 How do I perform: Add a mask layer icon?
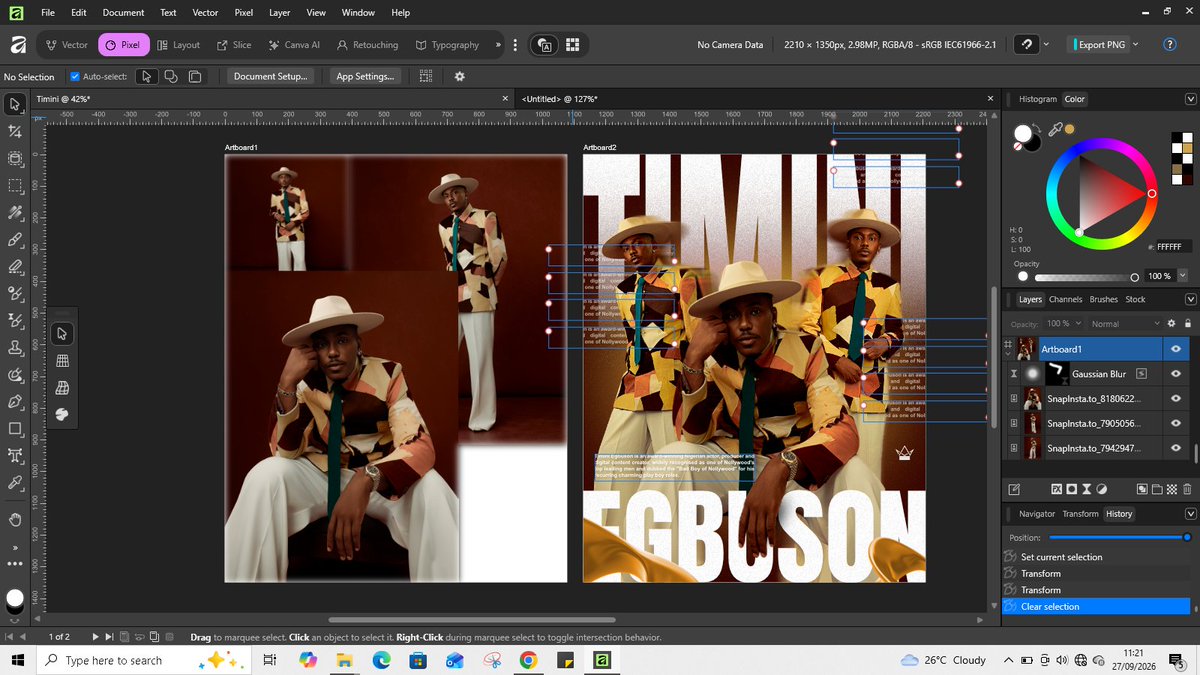point(1071,489)
